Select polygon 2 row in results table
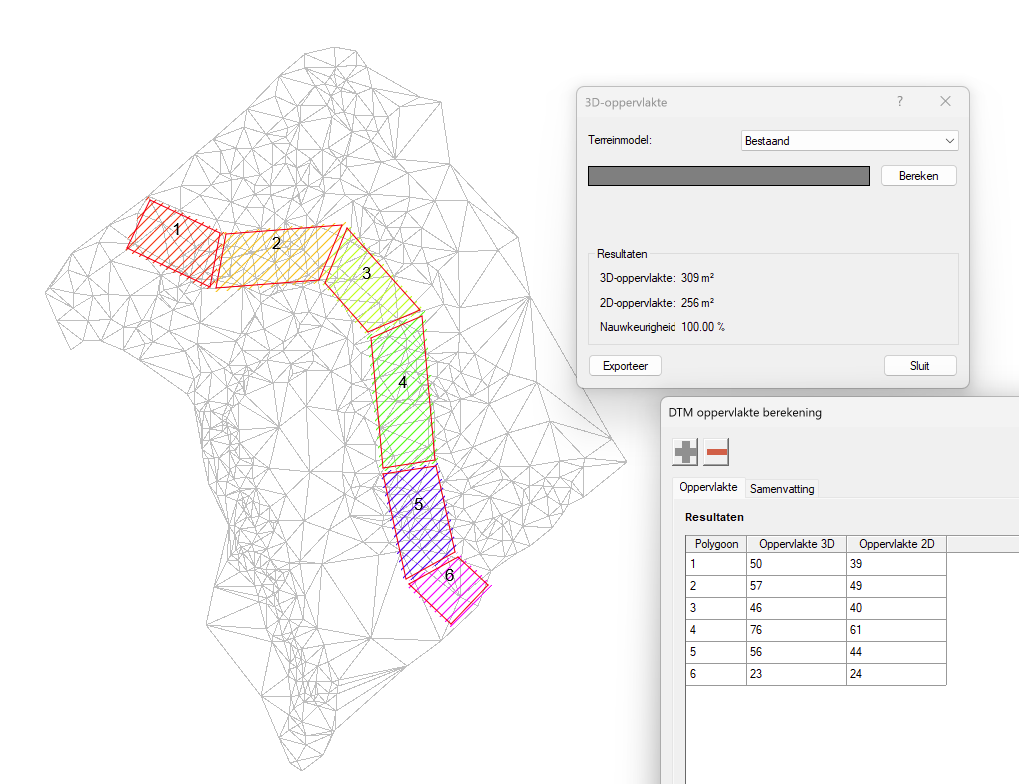Viewport: 1019px width, 784px height. click(816, 586)
